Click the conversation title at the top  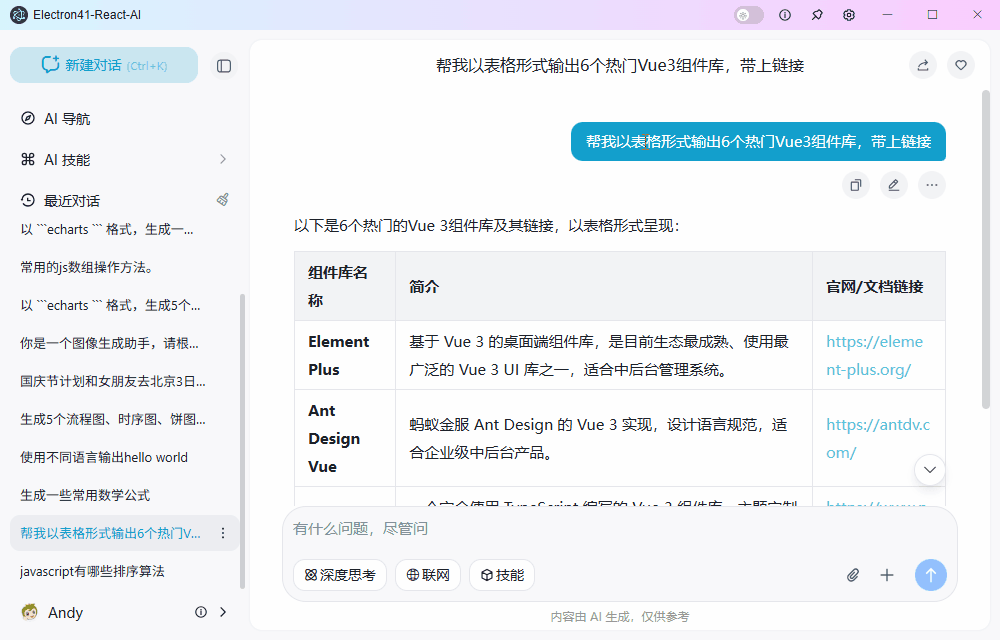tap(620, 66)
